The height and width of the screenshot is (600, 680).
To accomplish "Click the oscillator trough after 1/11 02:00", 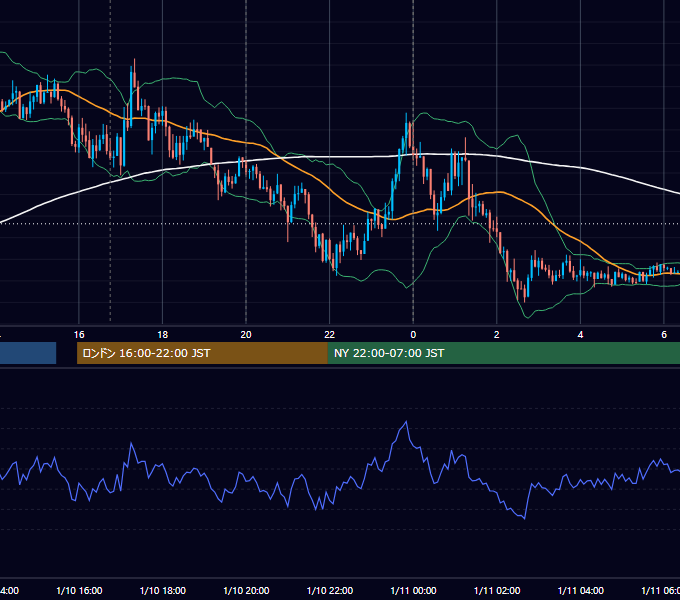I will pyautogui.click(x=525, y=518).
